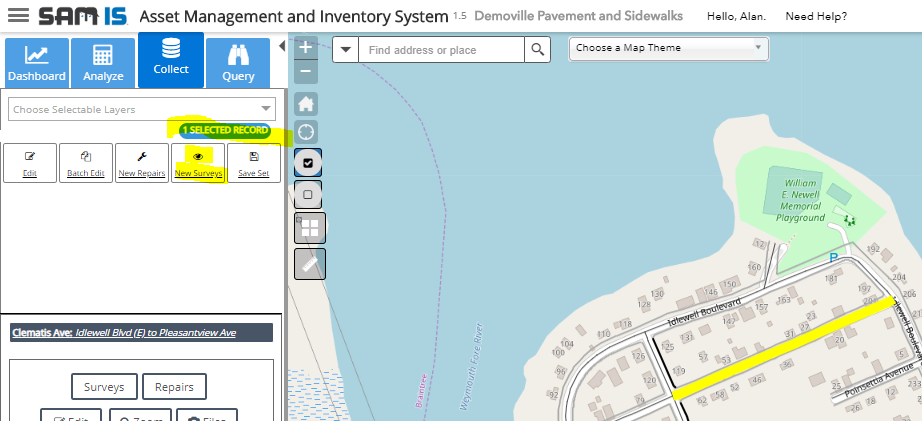
Task: Reset map to home extent
Action: 307,104
